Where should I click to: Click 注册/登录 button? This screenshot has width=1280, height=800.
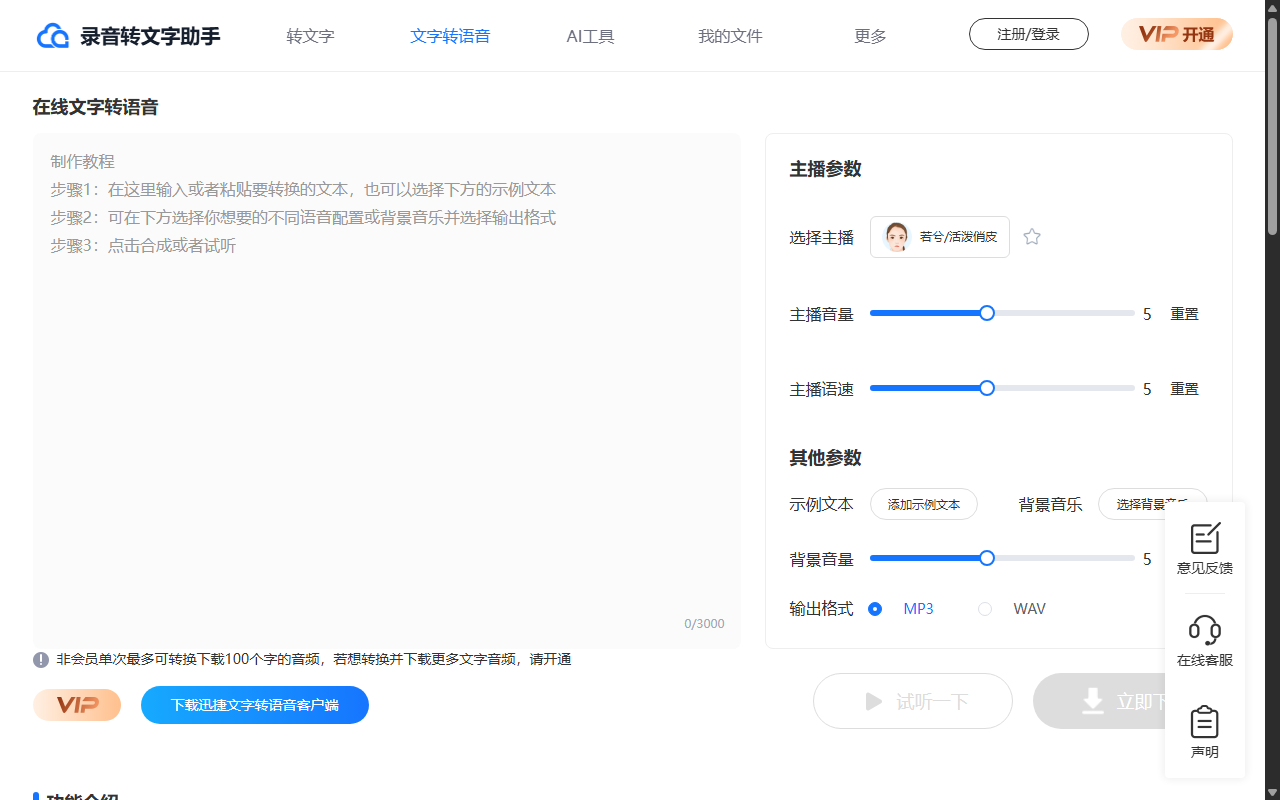1029,34
